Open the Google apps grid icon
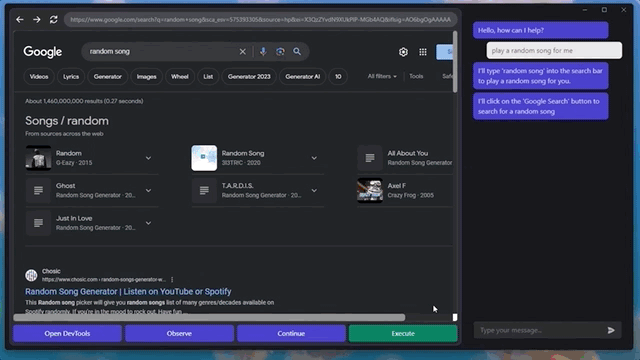This screenshot has width=640, height=360. click(423, 52)
